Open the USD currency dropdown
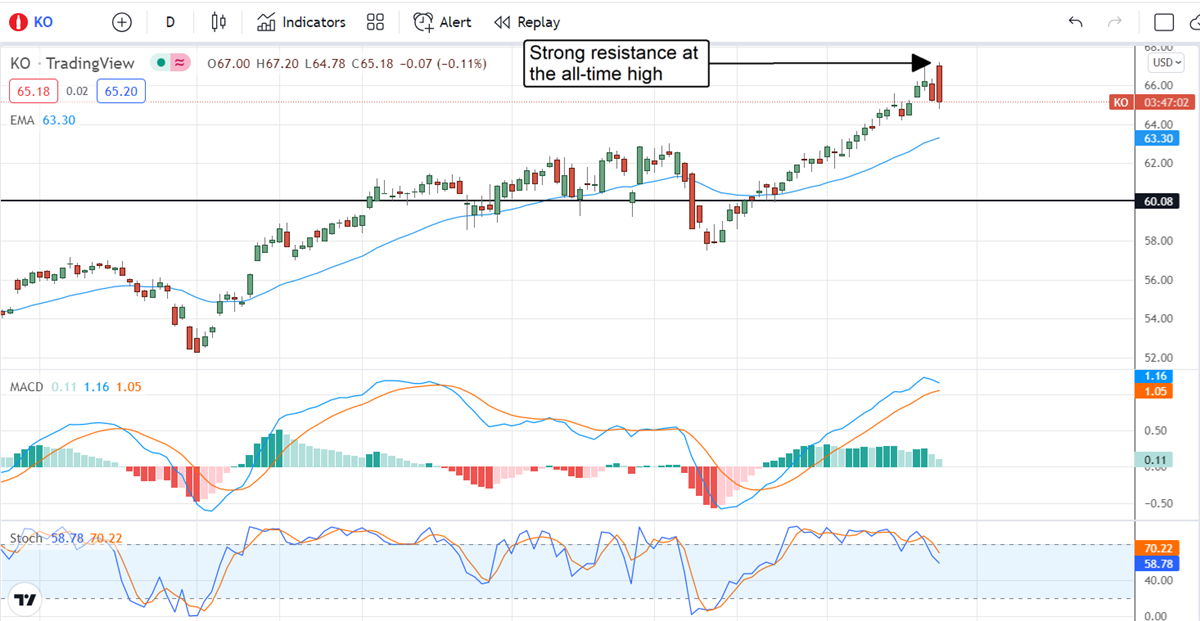1200x621 pixels. 1165,62
